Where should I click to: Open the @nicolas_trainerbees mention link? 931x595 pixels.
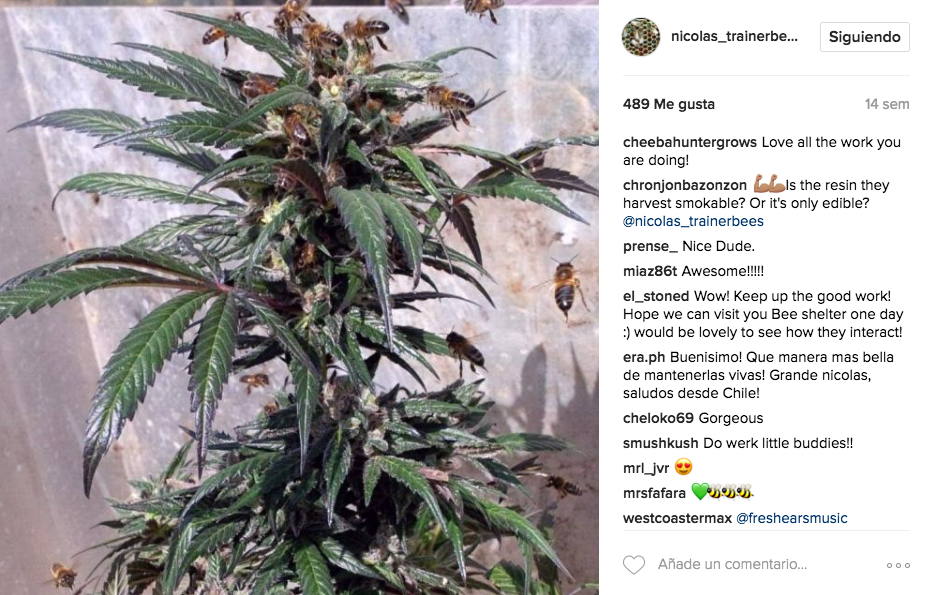click(693, 221)
